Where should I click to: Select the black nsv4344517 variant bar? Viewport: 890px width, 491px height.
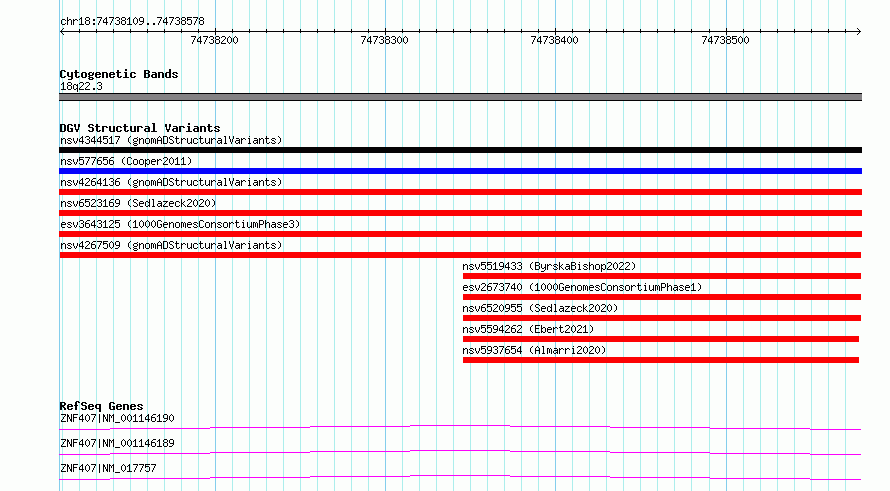(460, 150)
